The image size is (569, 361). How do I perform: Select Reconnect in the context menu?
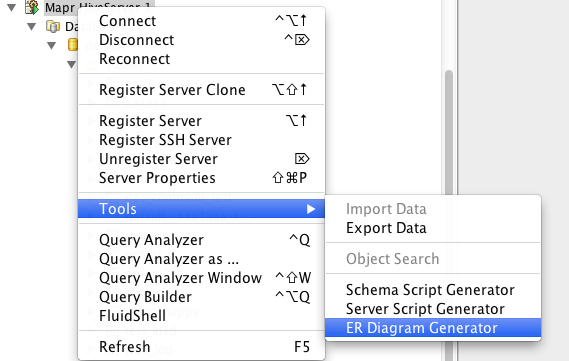[201, 59]
